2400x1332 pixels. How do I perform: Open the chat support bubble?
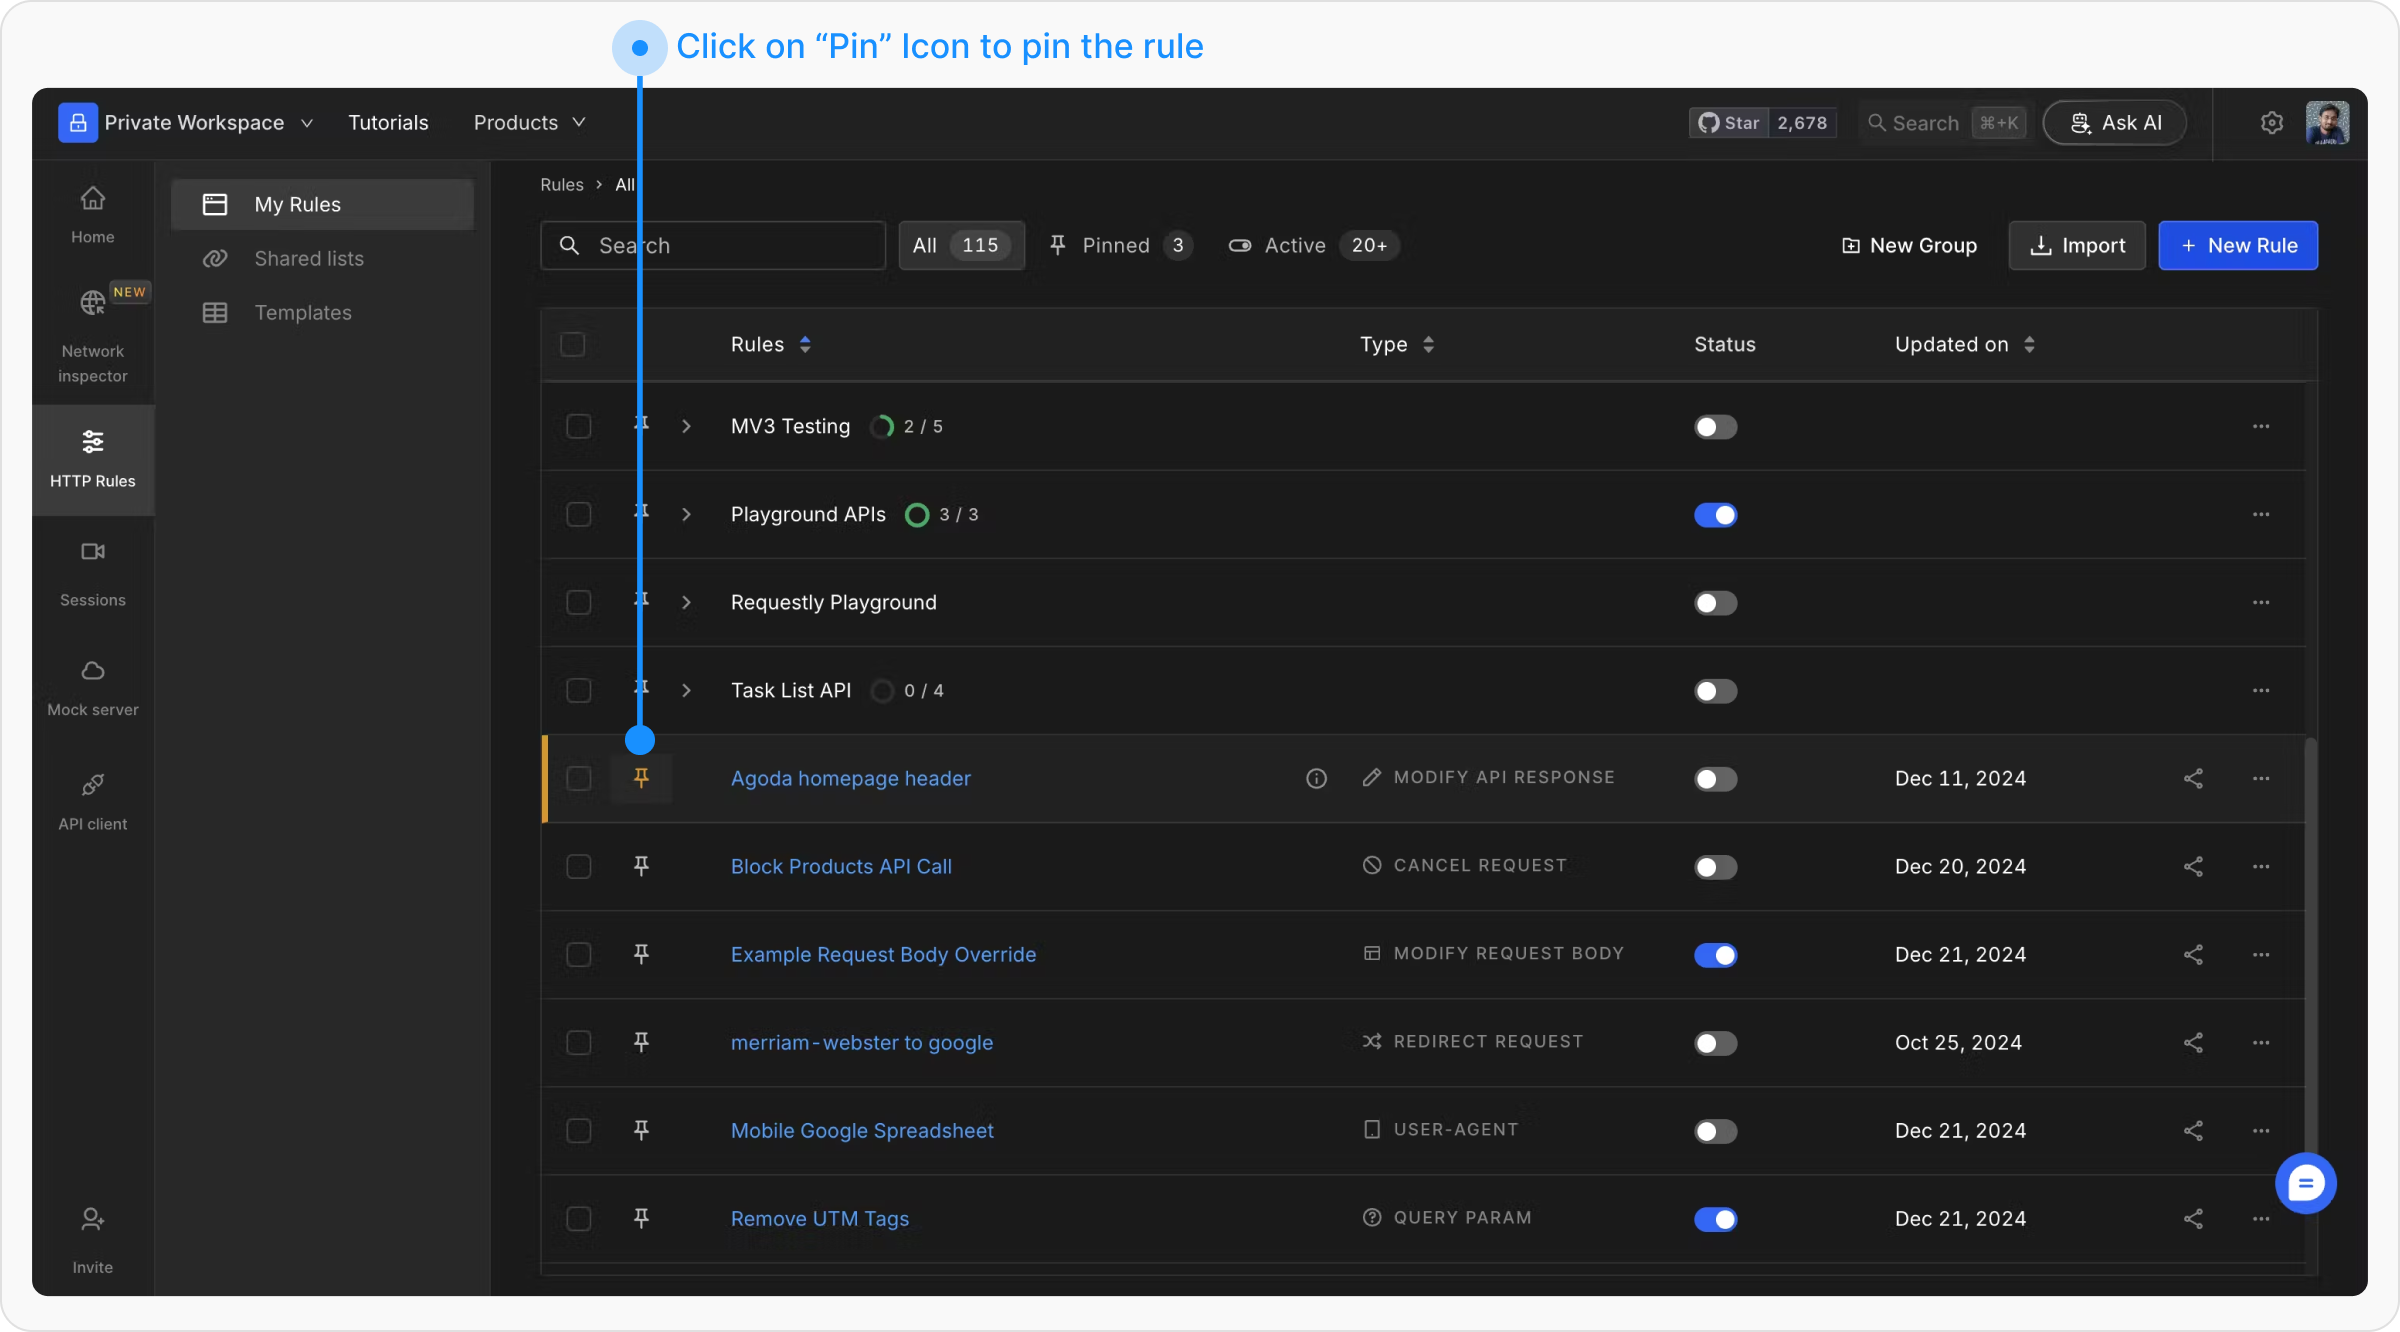(x=2305, y=1183)
